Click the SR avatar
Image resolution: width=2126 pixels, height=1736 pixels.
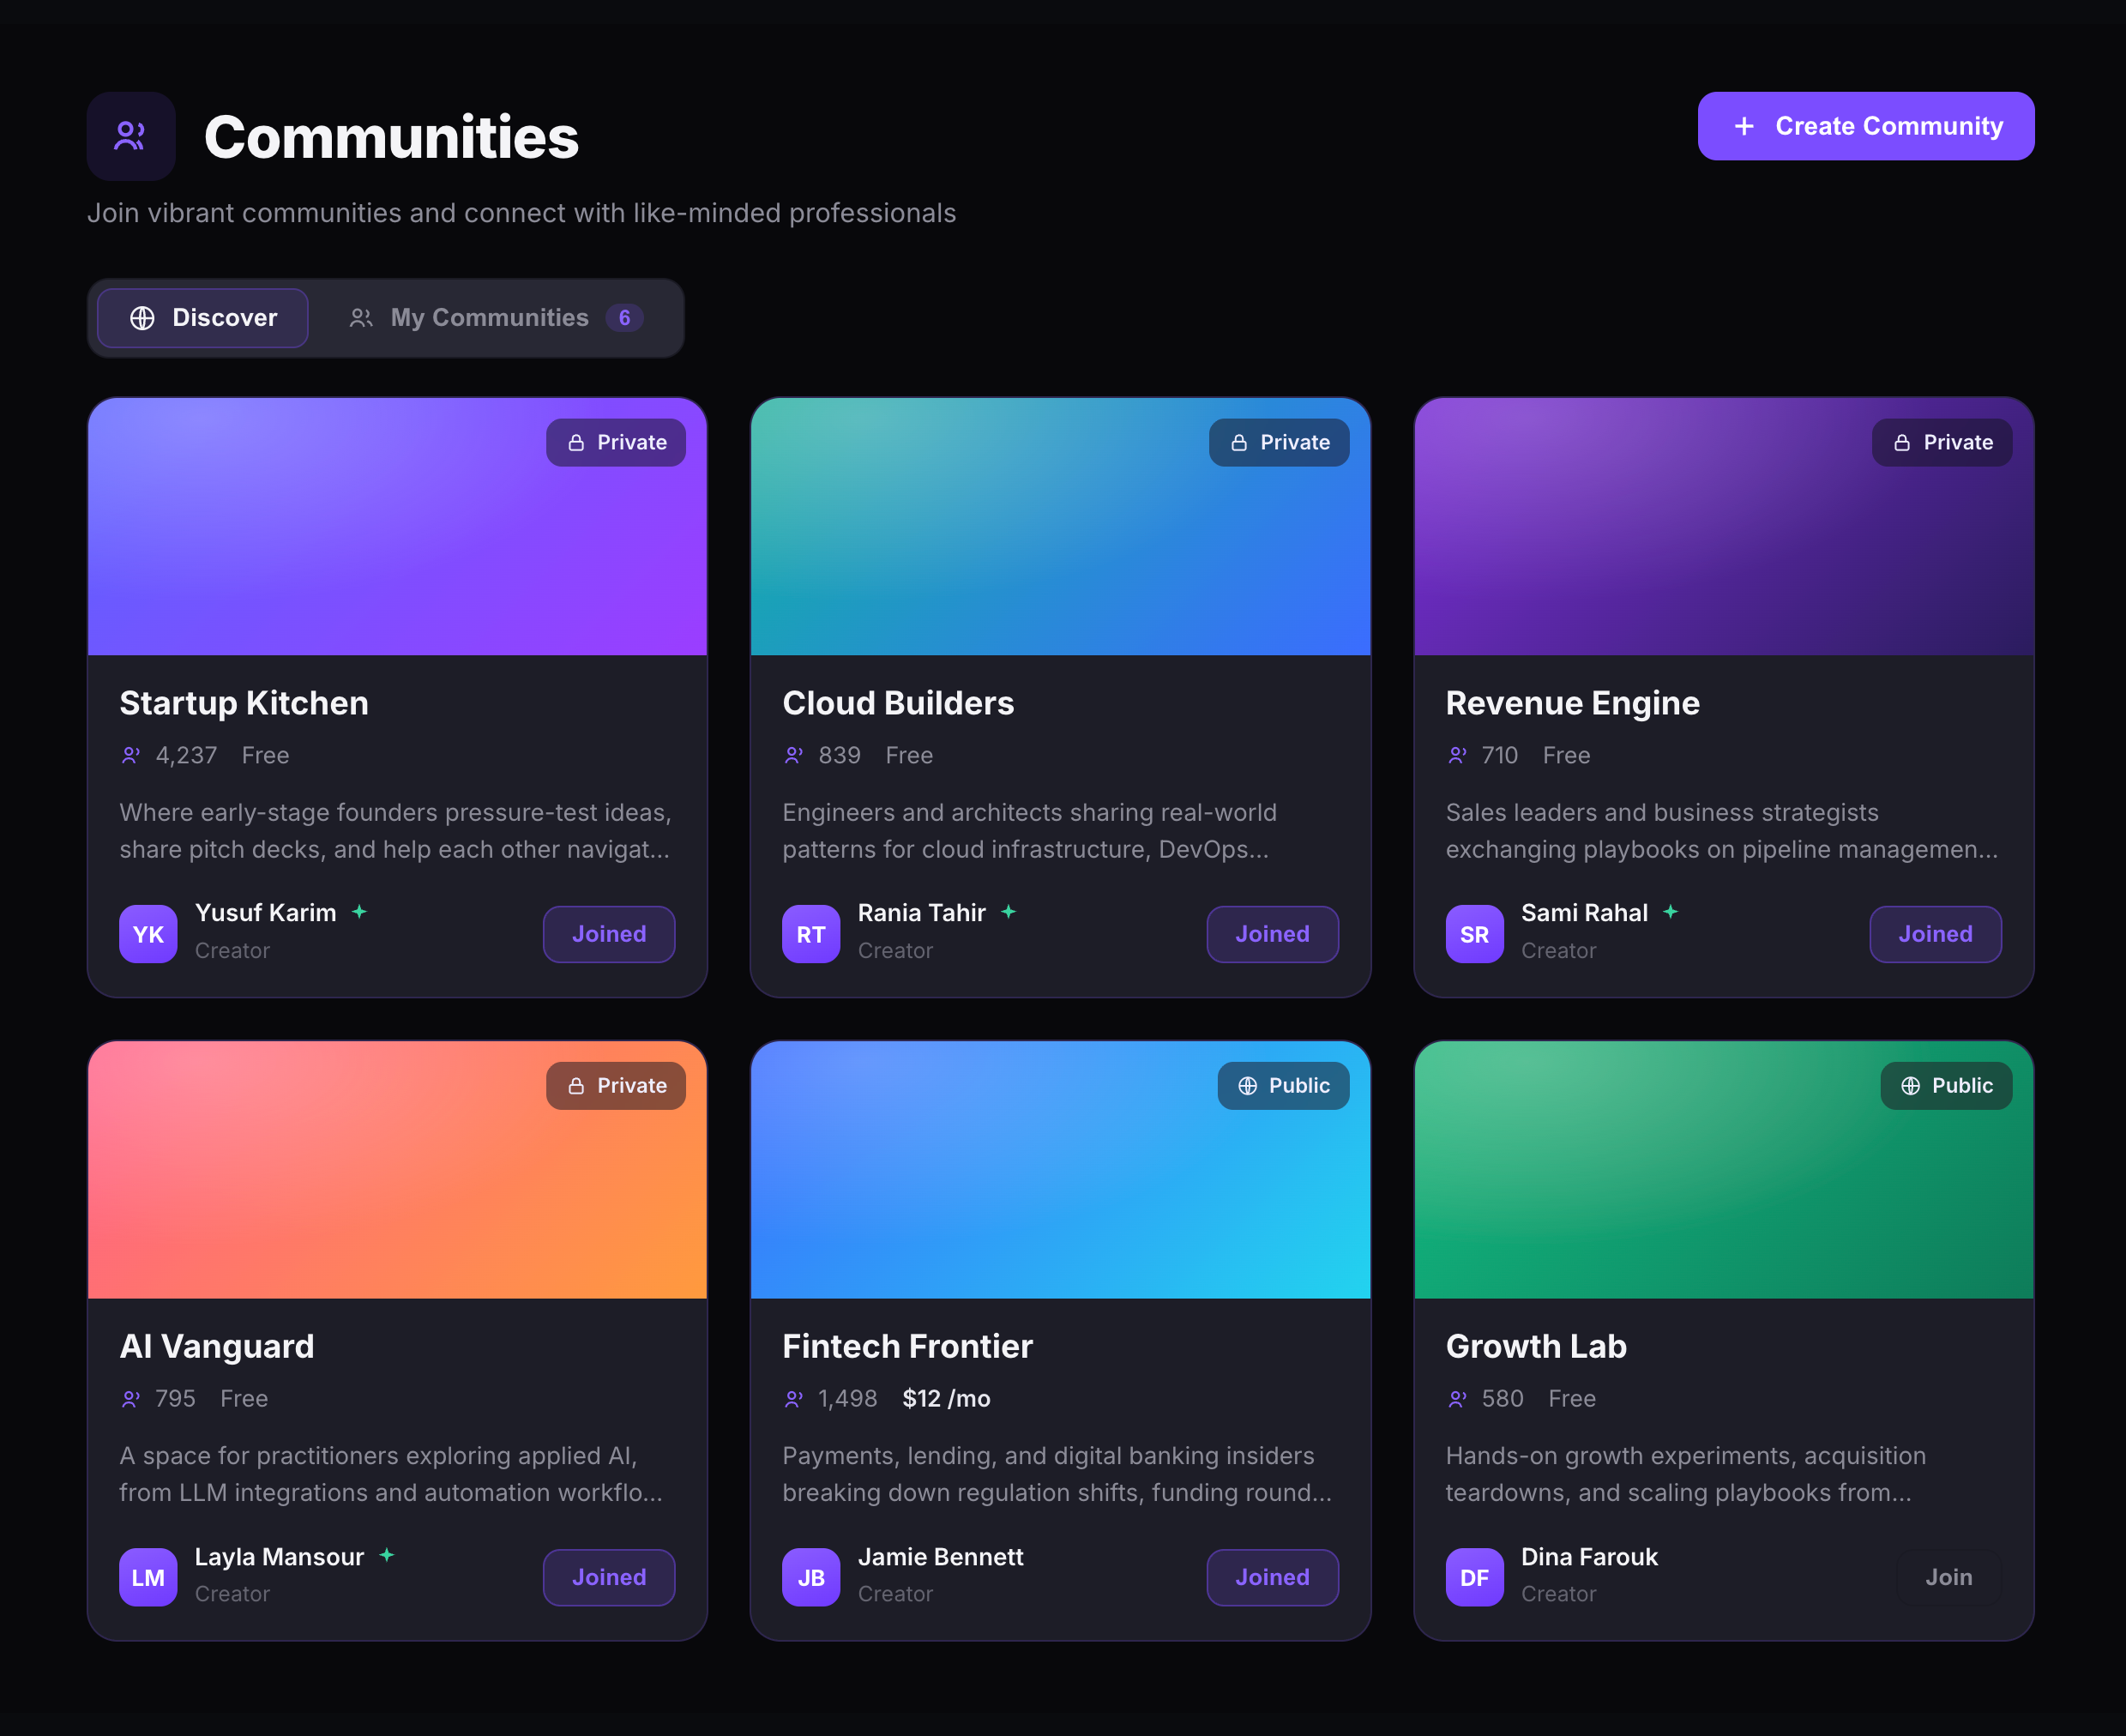pos(1475,934)
